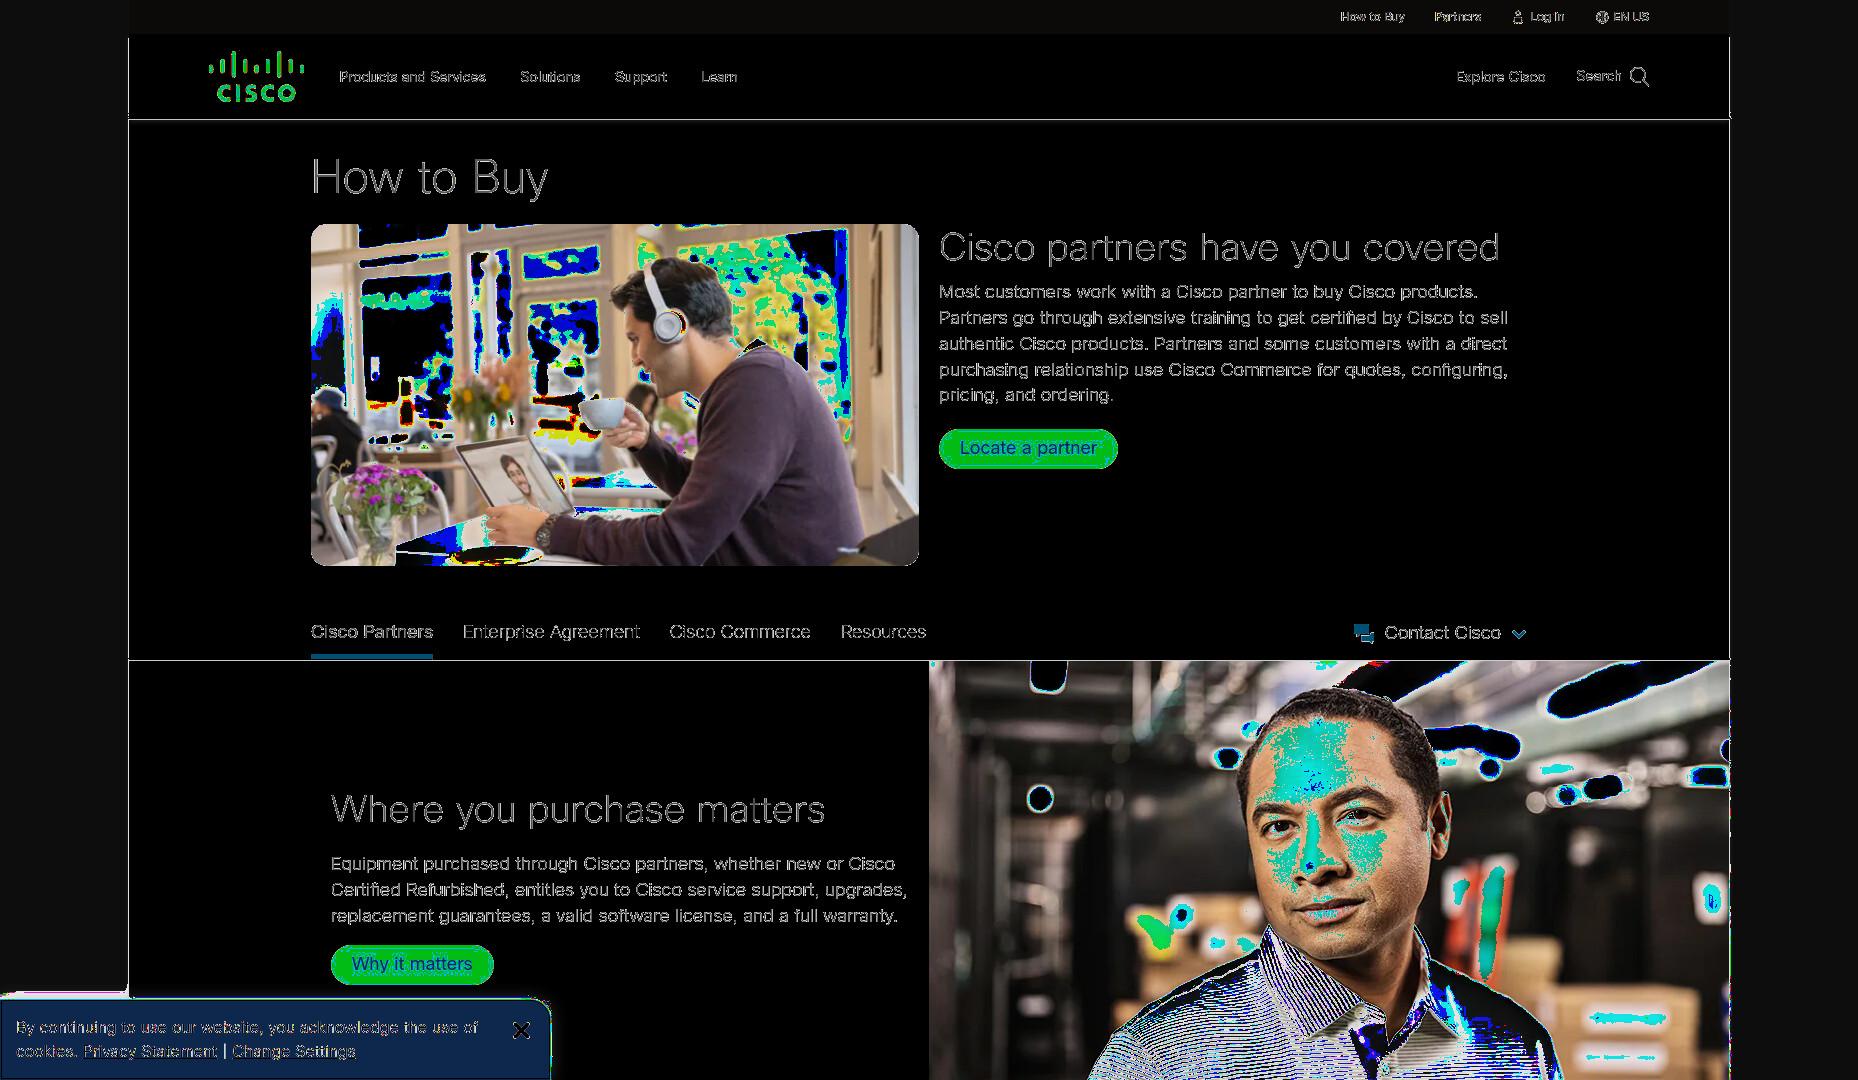Click the man with headphones image
This screenshot has width=1858, height=1080.
[x=615, y=395]
